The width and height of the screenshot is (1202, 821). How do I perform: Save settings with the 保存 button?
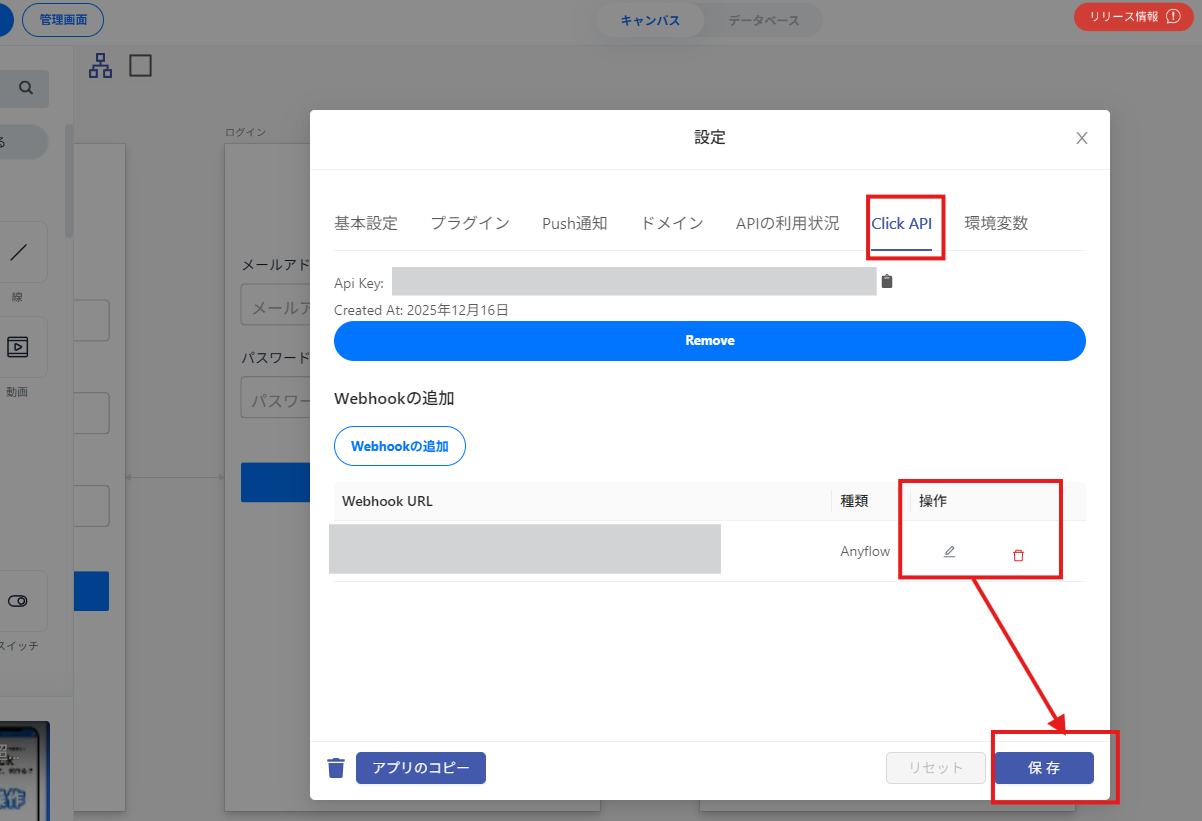[x=1043, y=768]
